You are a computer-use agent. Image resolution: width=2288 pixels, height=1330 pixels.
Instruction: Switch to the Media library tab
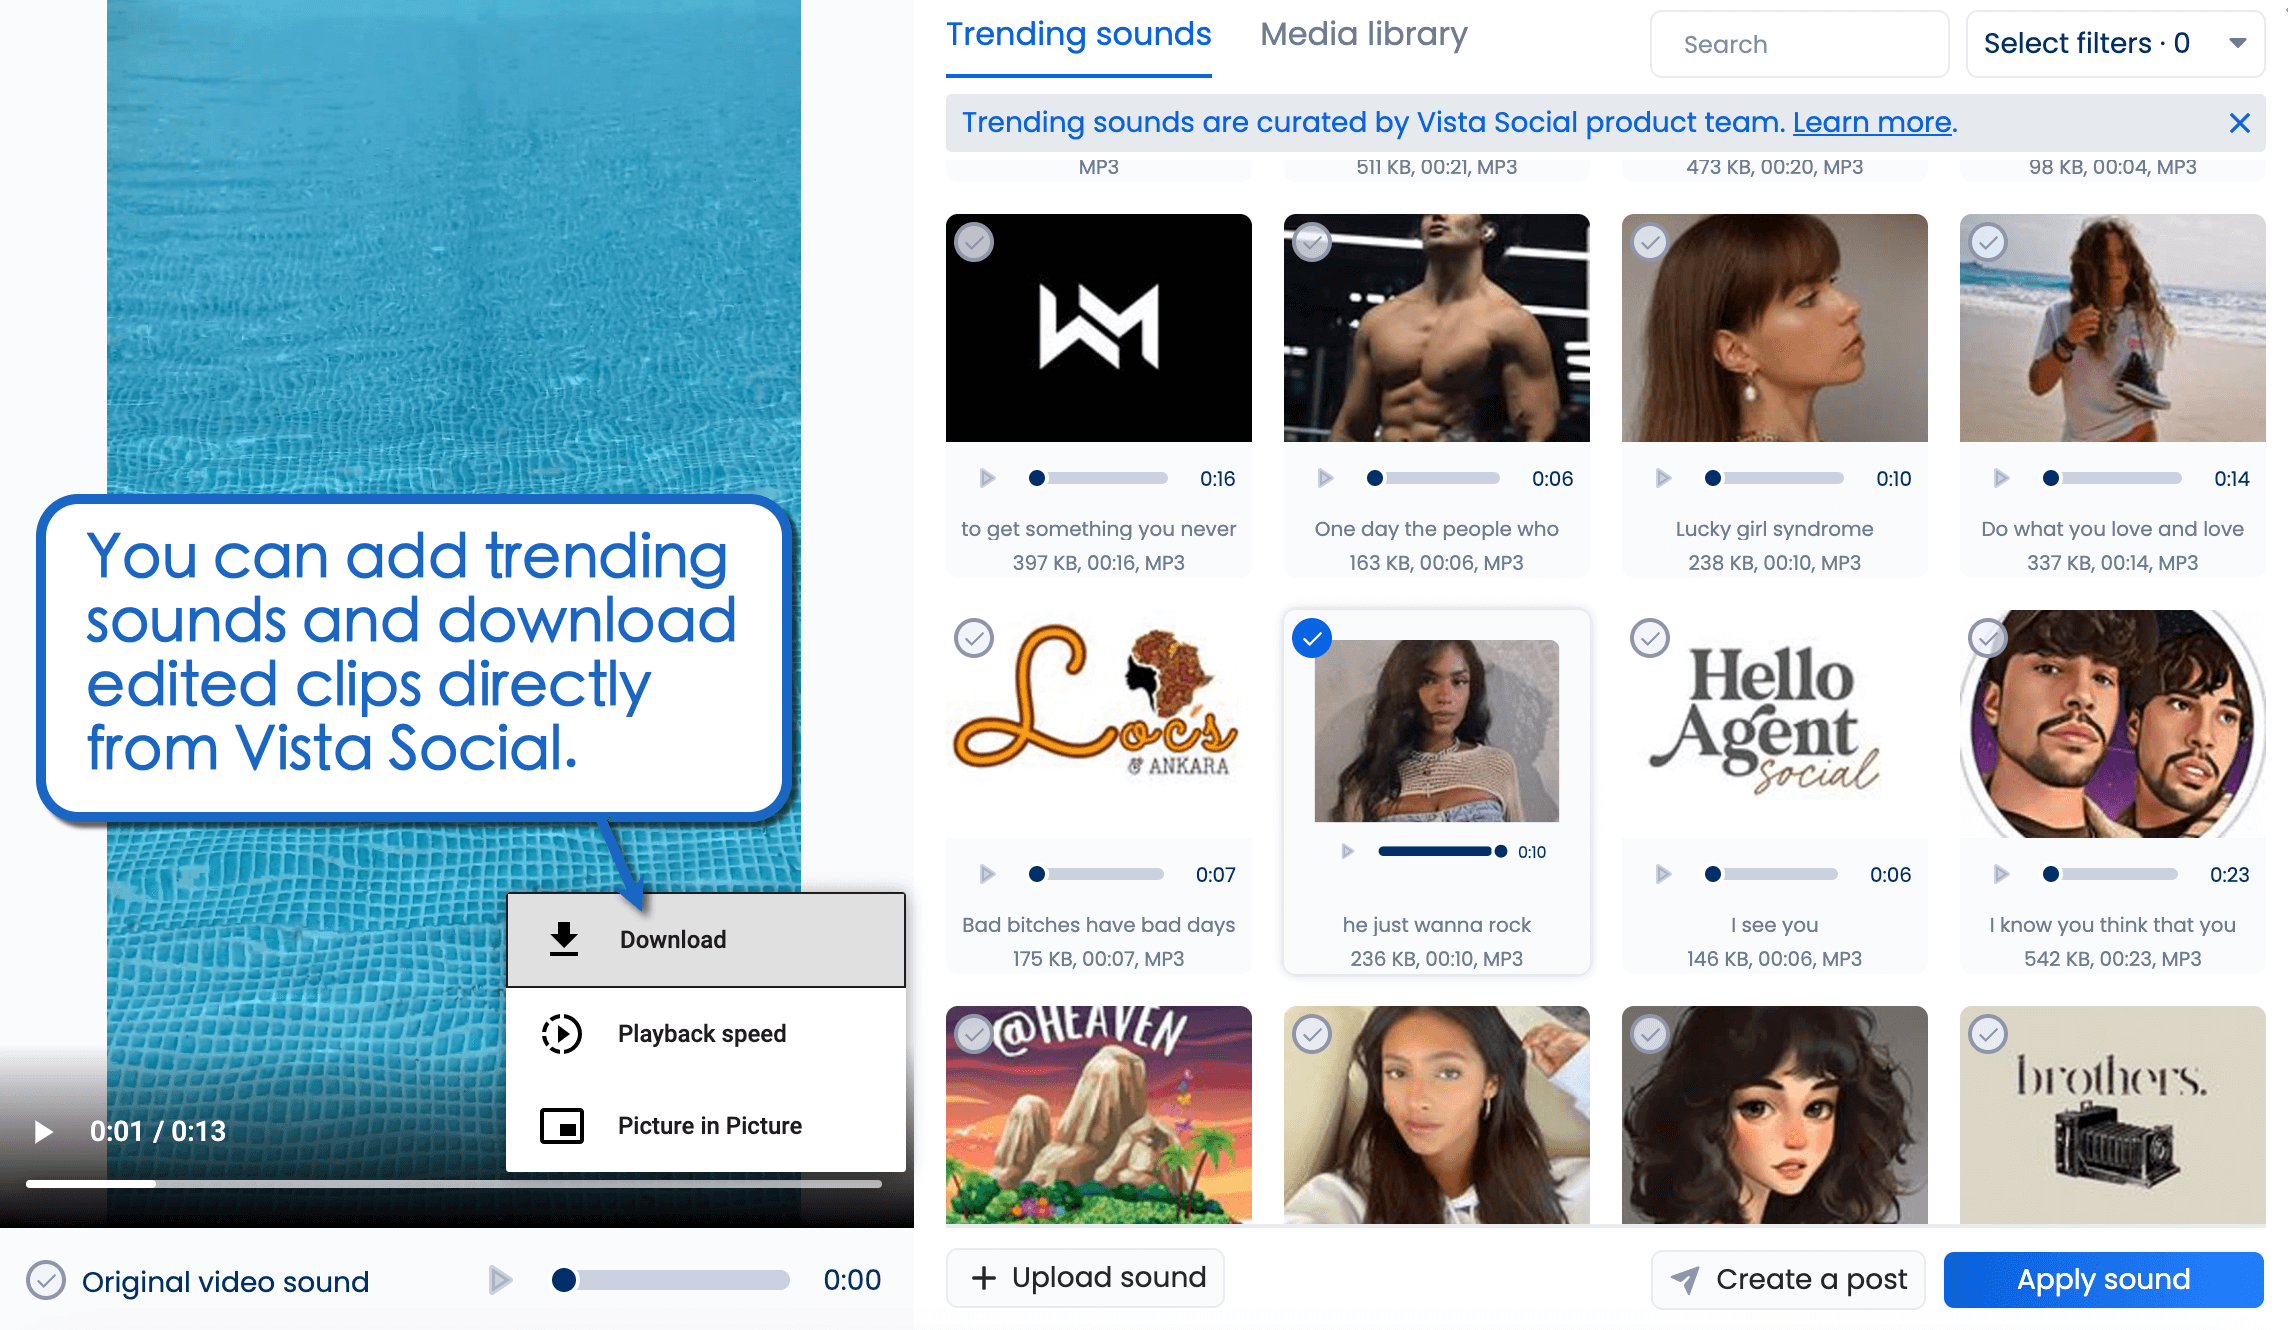click(x=1364, y=34)
